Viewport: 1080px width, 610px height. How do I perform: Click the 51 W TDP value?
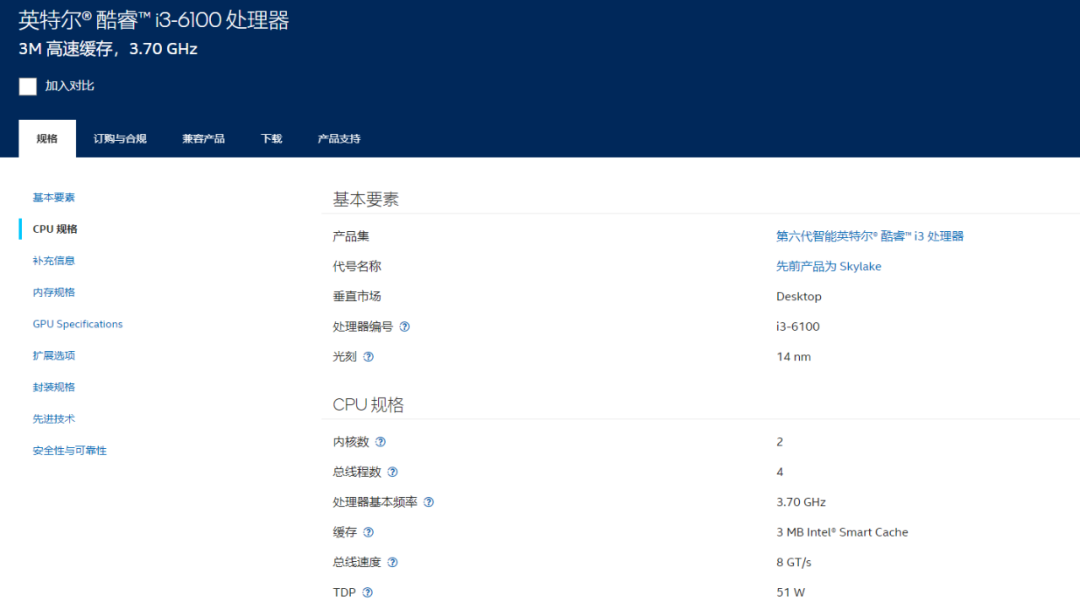791,593
